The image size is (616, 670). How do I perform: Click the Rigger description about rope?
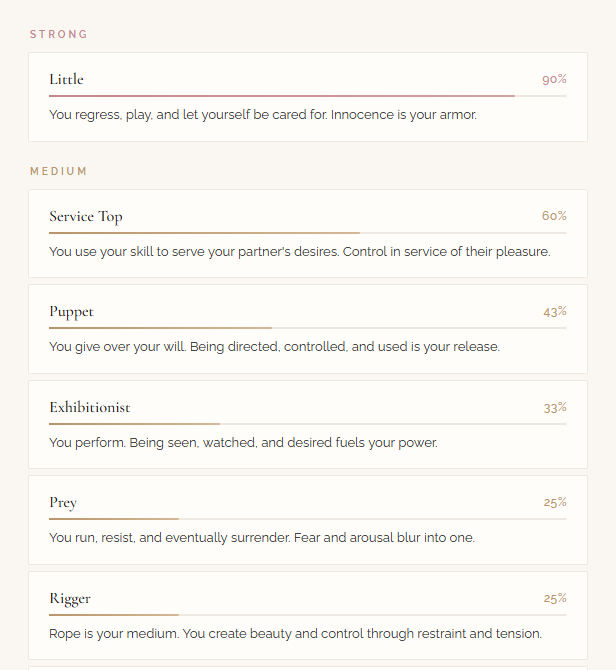295,633
